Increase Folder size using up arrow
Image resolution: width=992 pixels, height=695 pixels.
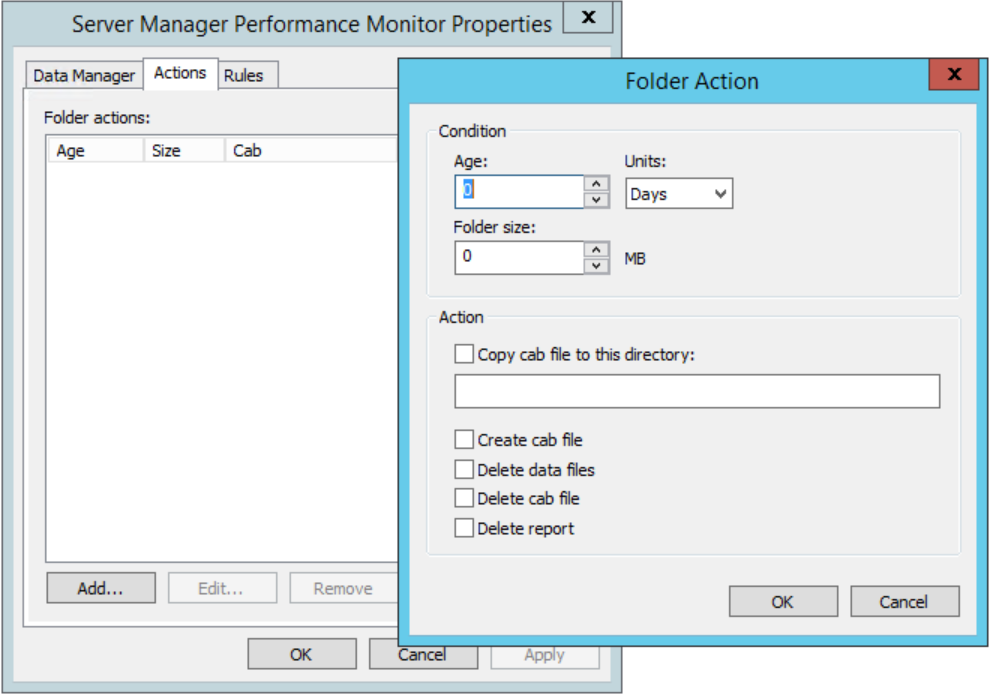pyautogui.click(x=597, y=250)
